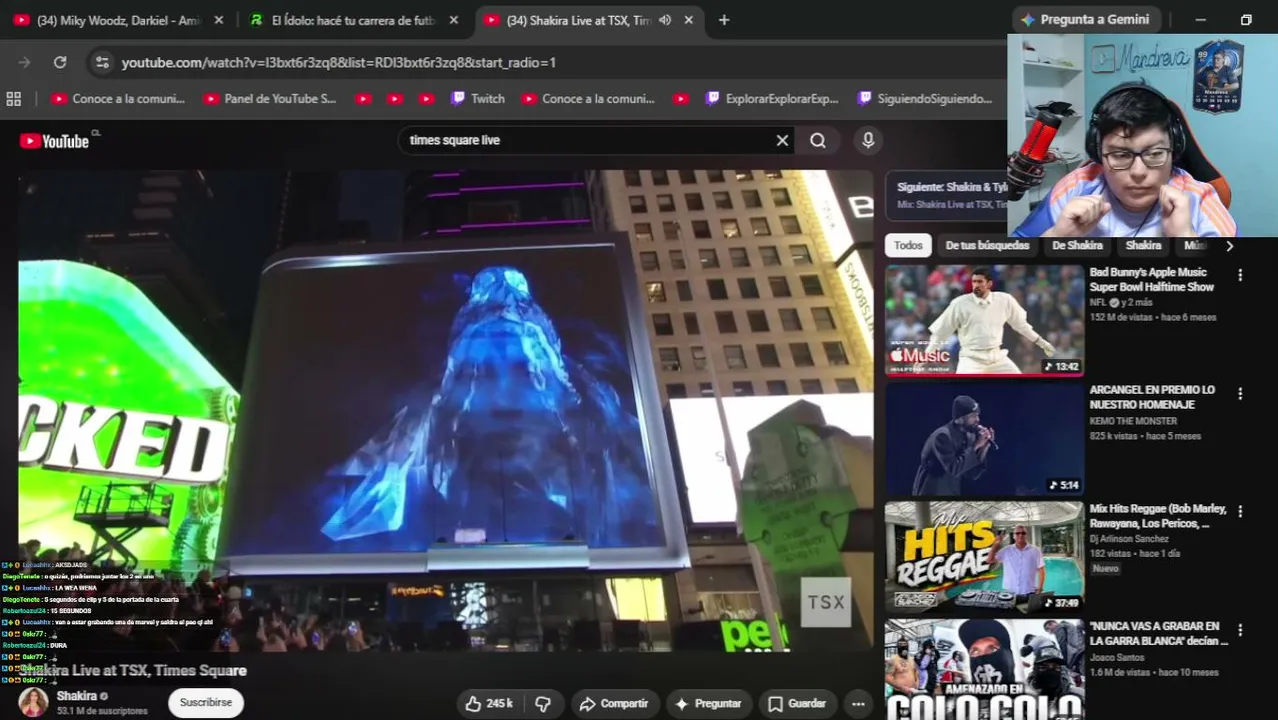Open ExplorarExplorarExp... bookmark
Image resolution: width=1278 pixels, height=720 pixels.
pyautogui.click(x=772, y=99)
